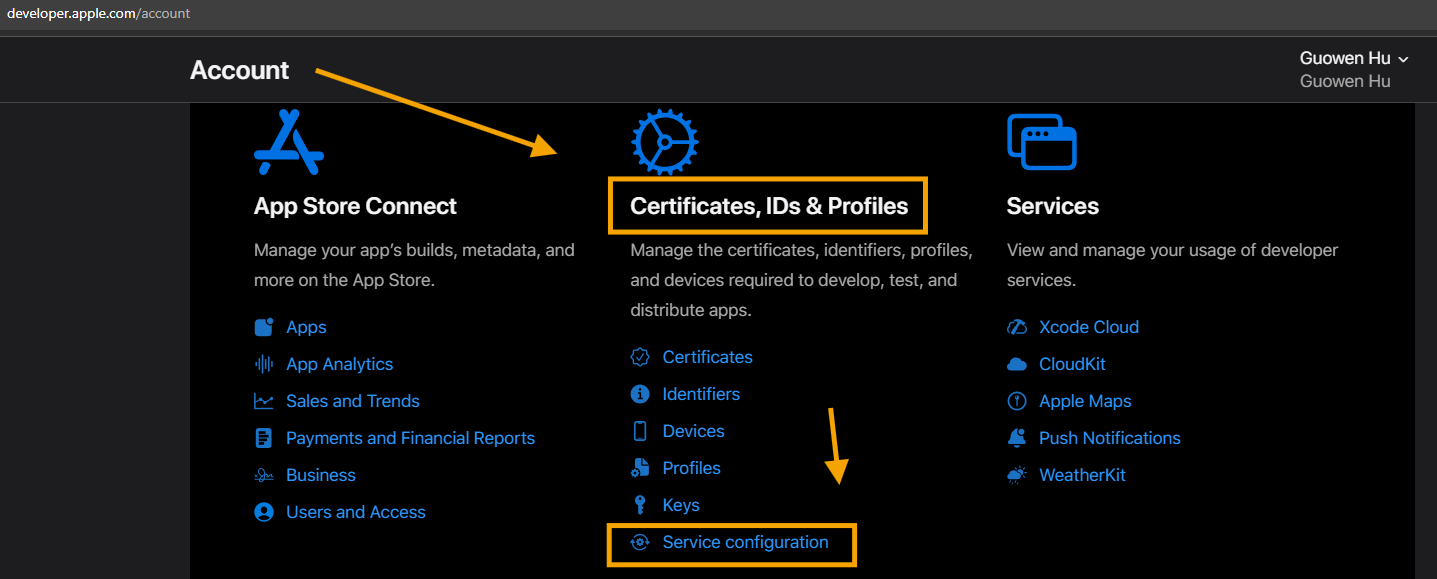Image resolution: width=1437 pixels, height=579 pixels.
Task: Click the Certificates gear icon at top
Action: click(x=664, y=142)
